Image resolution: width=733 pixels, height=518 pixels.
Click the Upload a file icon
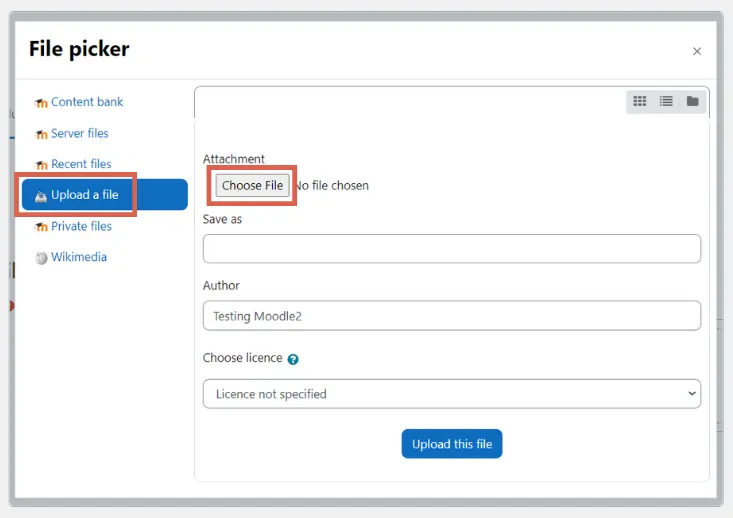(x=41, y=196)
